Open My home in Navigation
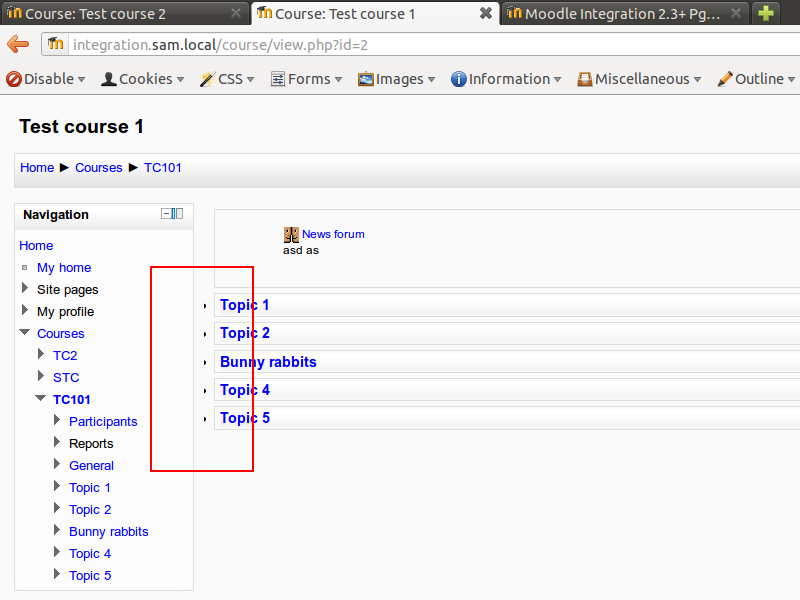The width and height of the screenshot is (800, 600). coord(64,267)
